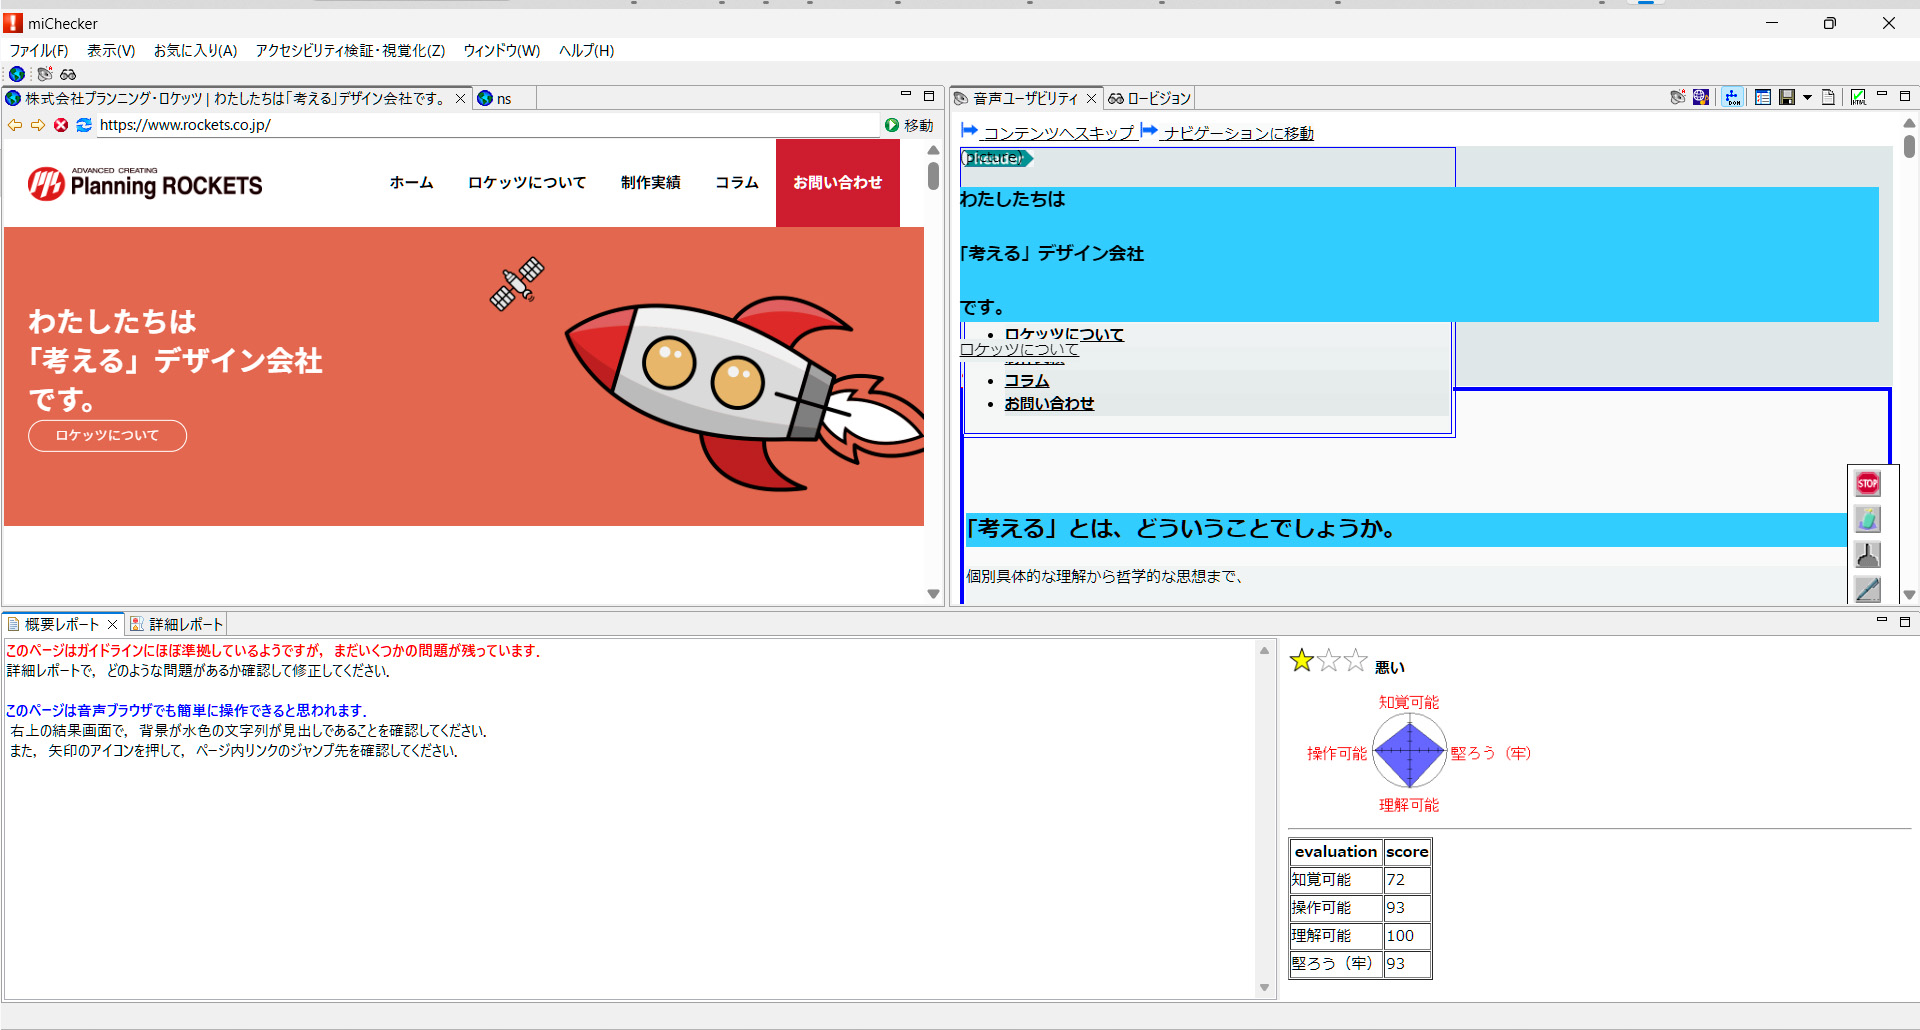Open page in external browser with globe icon

click(17, 74)
